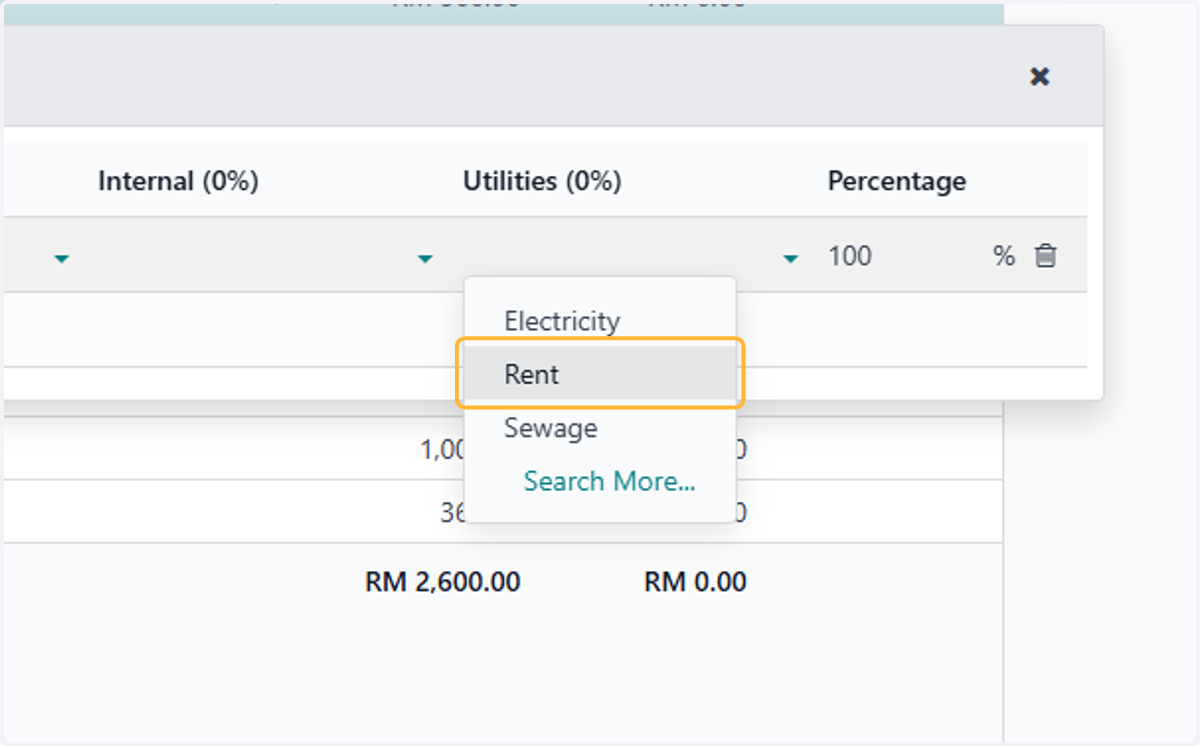Open the dropdown arrow before Internal column
This screenshot has width=1200, height=746.
[62, 259]
